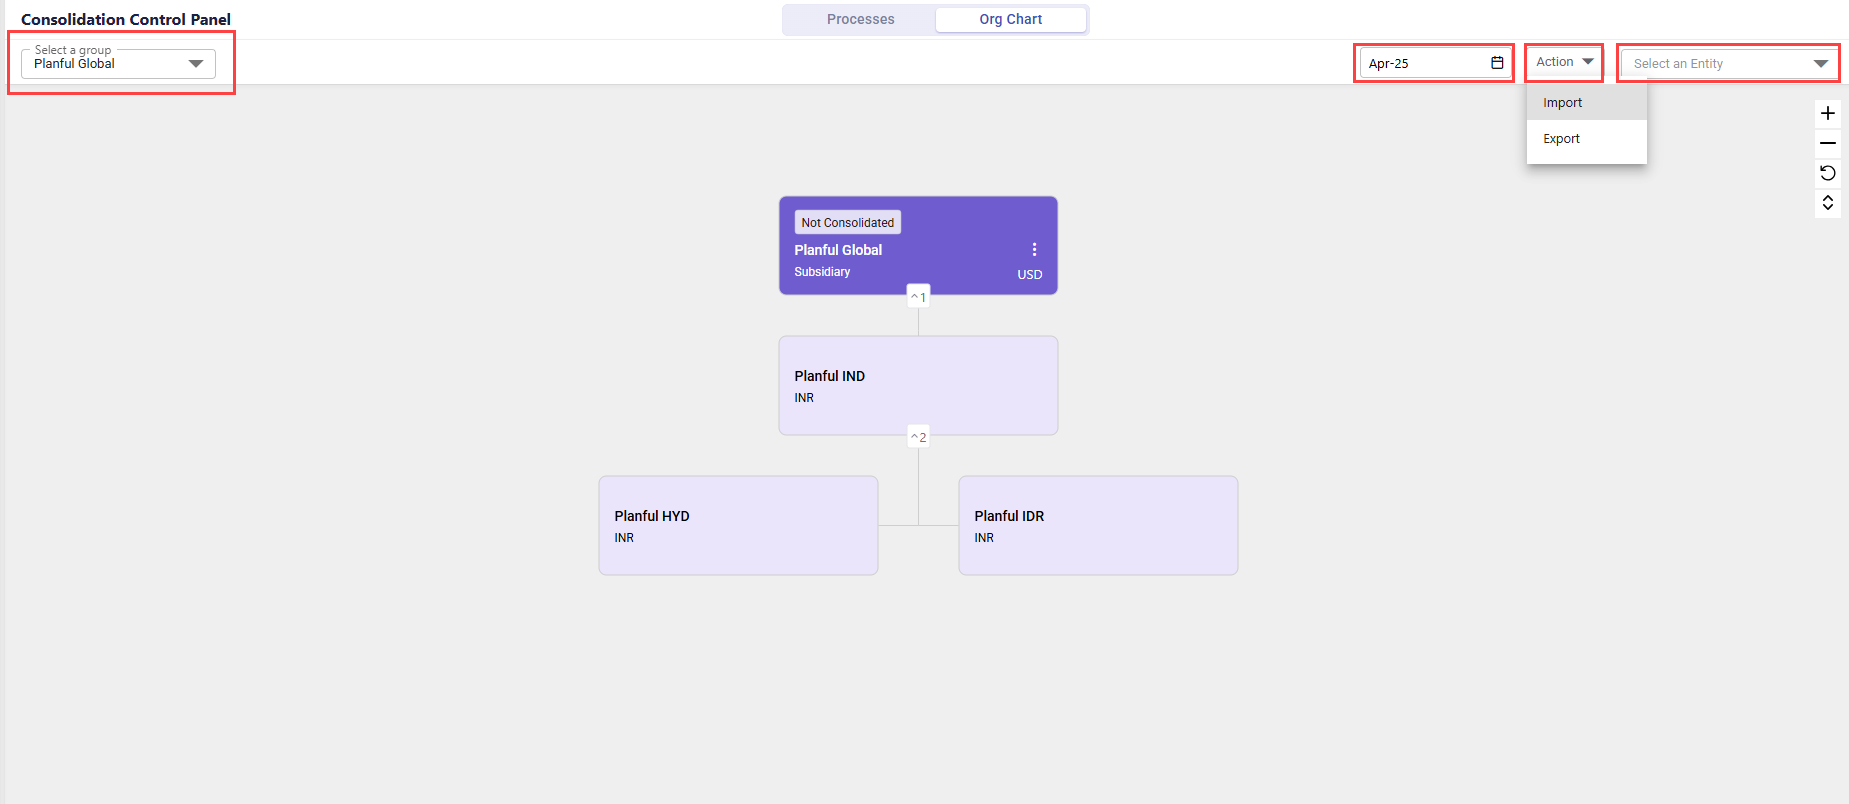Switch to the Processes tab
The image size is (1849, 804).
pyautogui.click(x=860, y=19)
